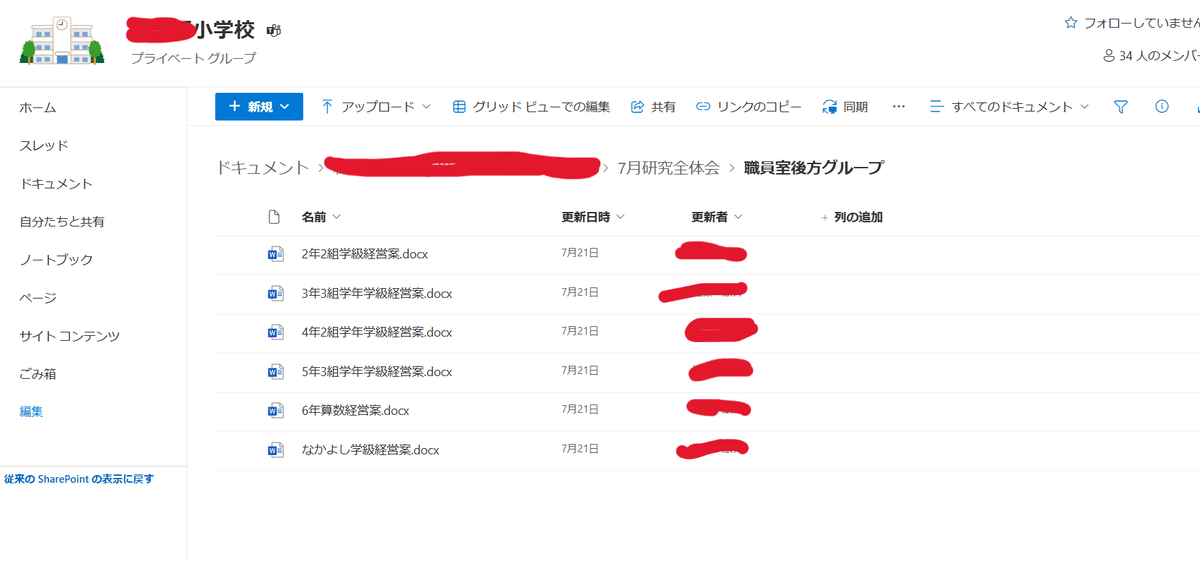Open the アップロード dropdown
This screenshot has width=1200, height=561.
point(376,106)
